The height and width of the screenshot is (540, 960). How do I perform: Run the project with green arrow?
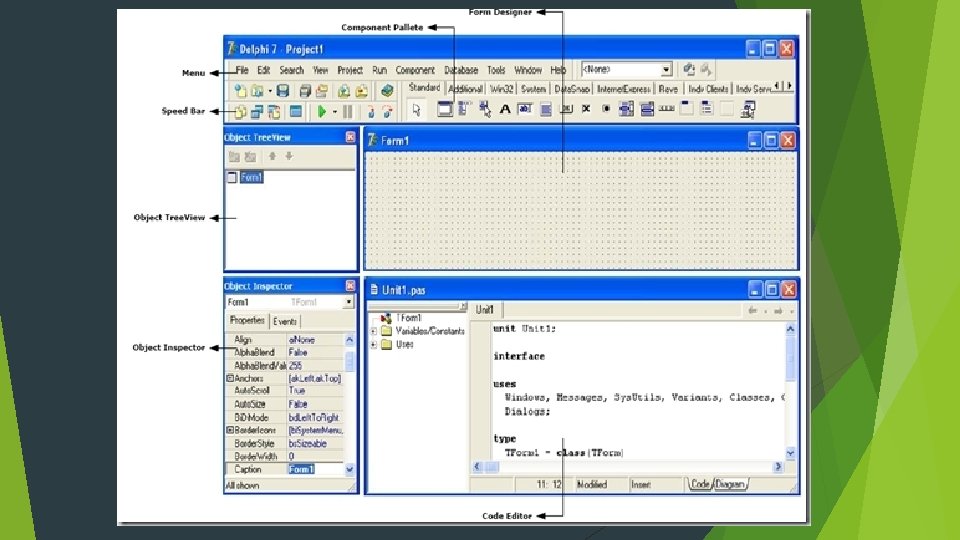pyautogui.click(x=321, y=111)
